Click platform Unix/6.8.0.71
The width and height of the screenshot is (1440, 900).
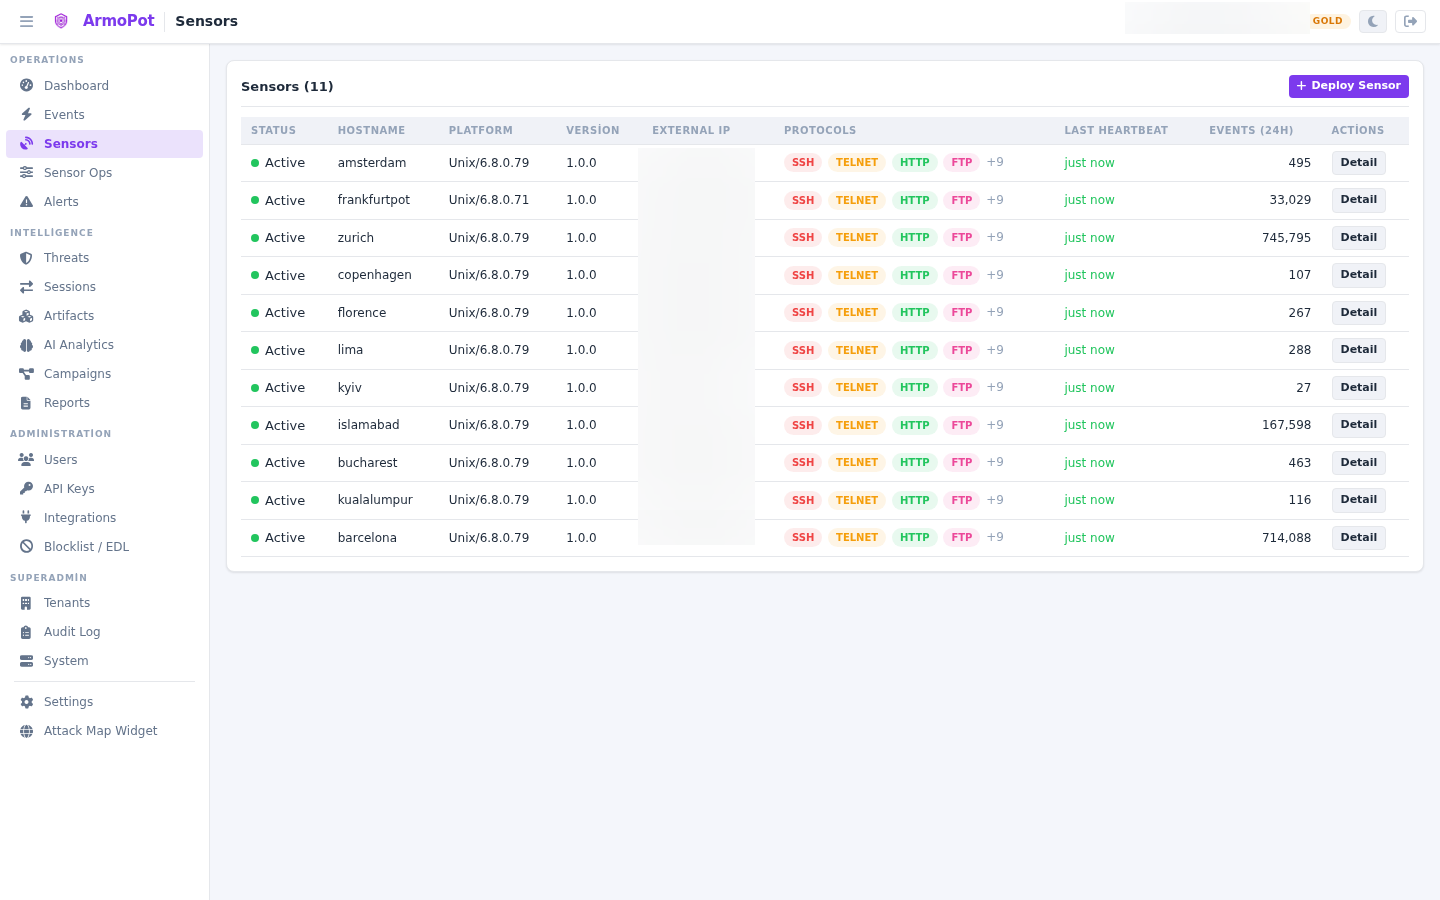tap(489, 200)
